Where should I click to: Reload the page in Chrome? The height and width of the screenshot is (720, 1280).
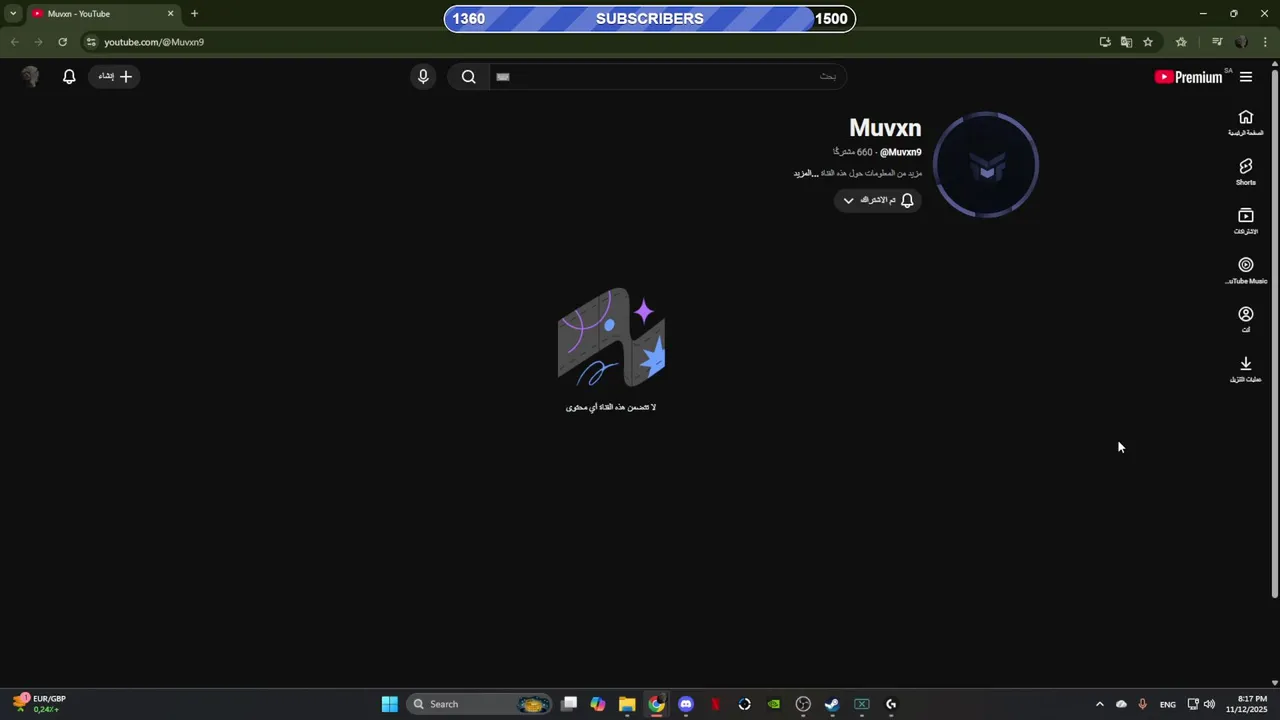[62, 42]
